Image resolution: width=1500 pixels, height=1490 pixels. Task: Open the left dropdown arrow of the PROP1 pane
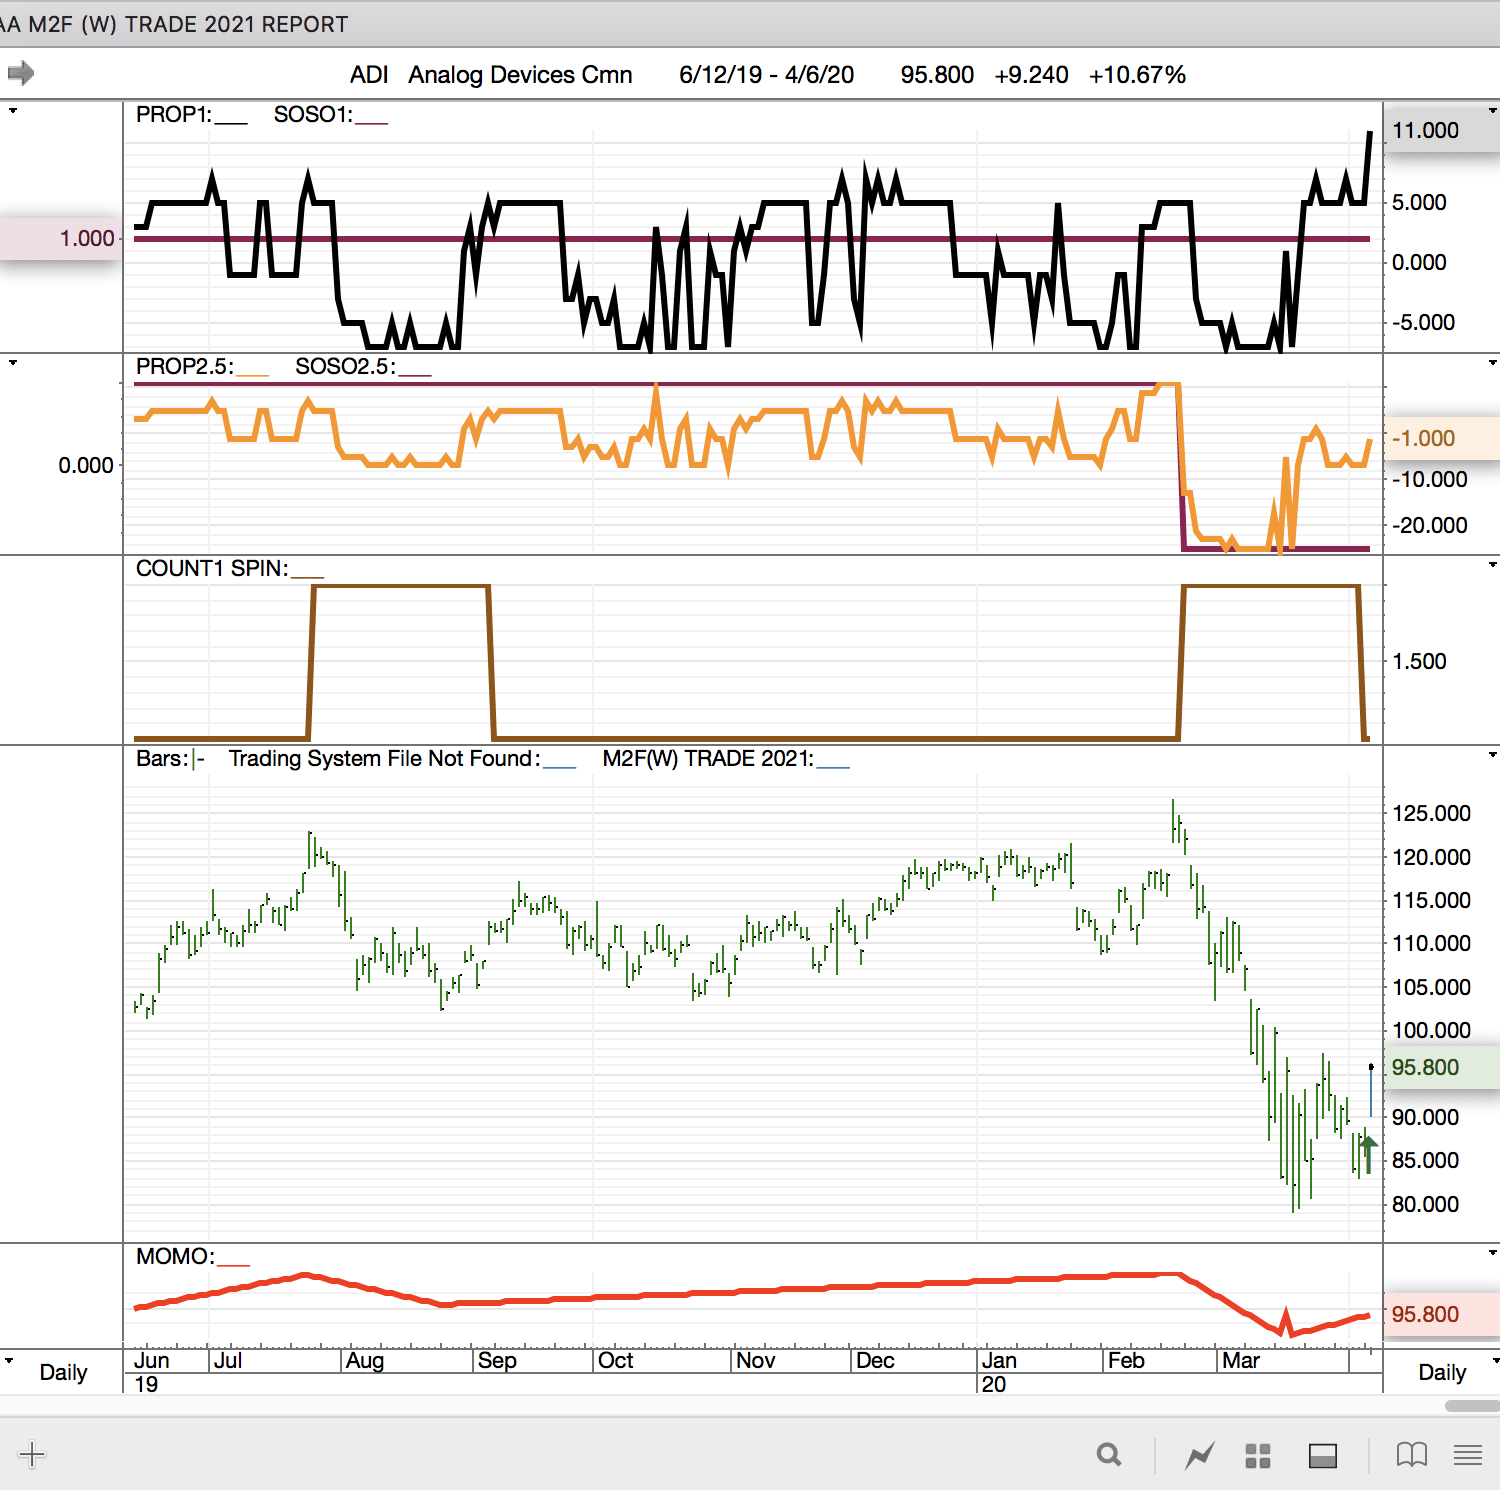click(x=13, y=110)
